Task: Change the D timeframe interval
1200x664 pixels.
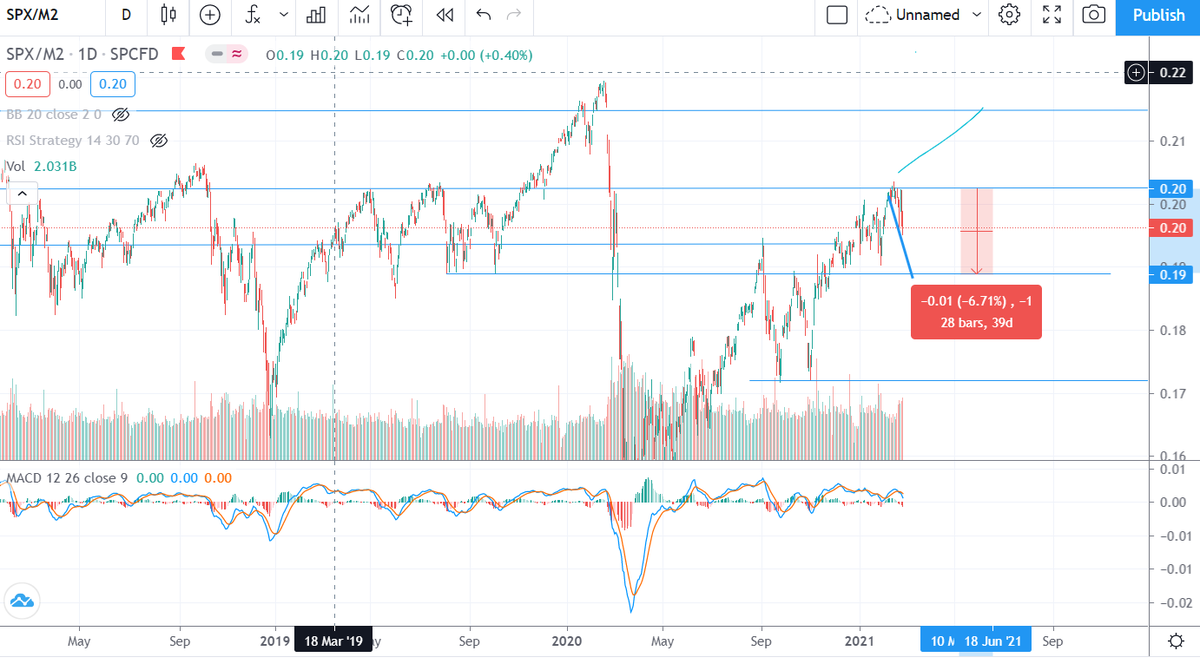Action: [125, 15]
